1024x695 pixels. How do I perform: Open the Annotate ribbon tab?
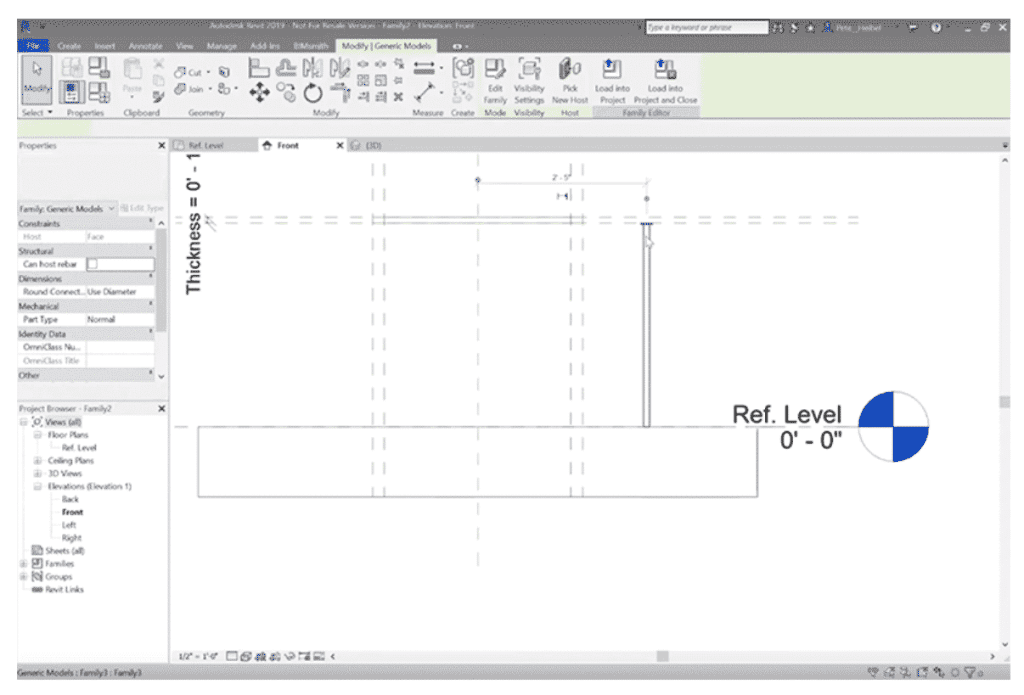(x=145, y=46)
